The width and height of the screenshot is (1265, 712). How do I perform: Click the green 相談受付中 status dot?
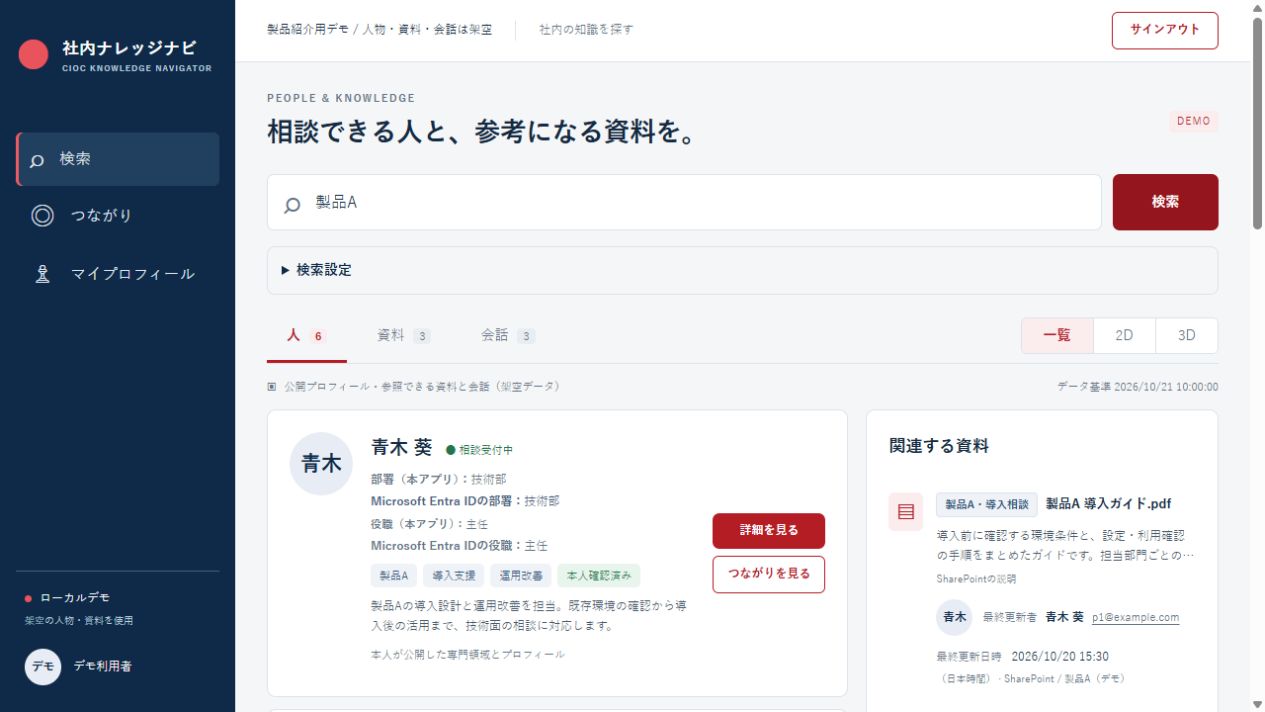(450, 450)
